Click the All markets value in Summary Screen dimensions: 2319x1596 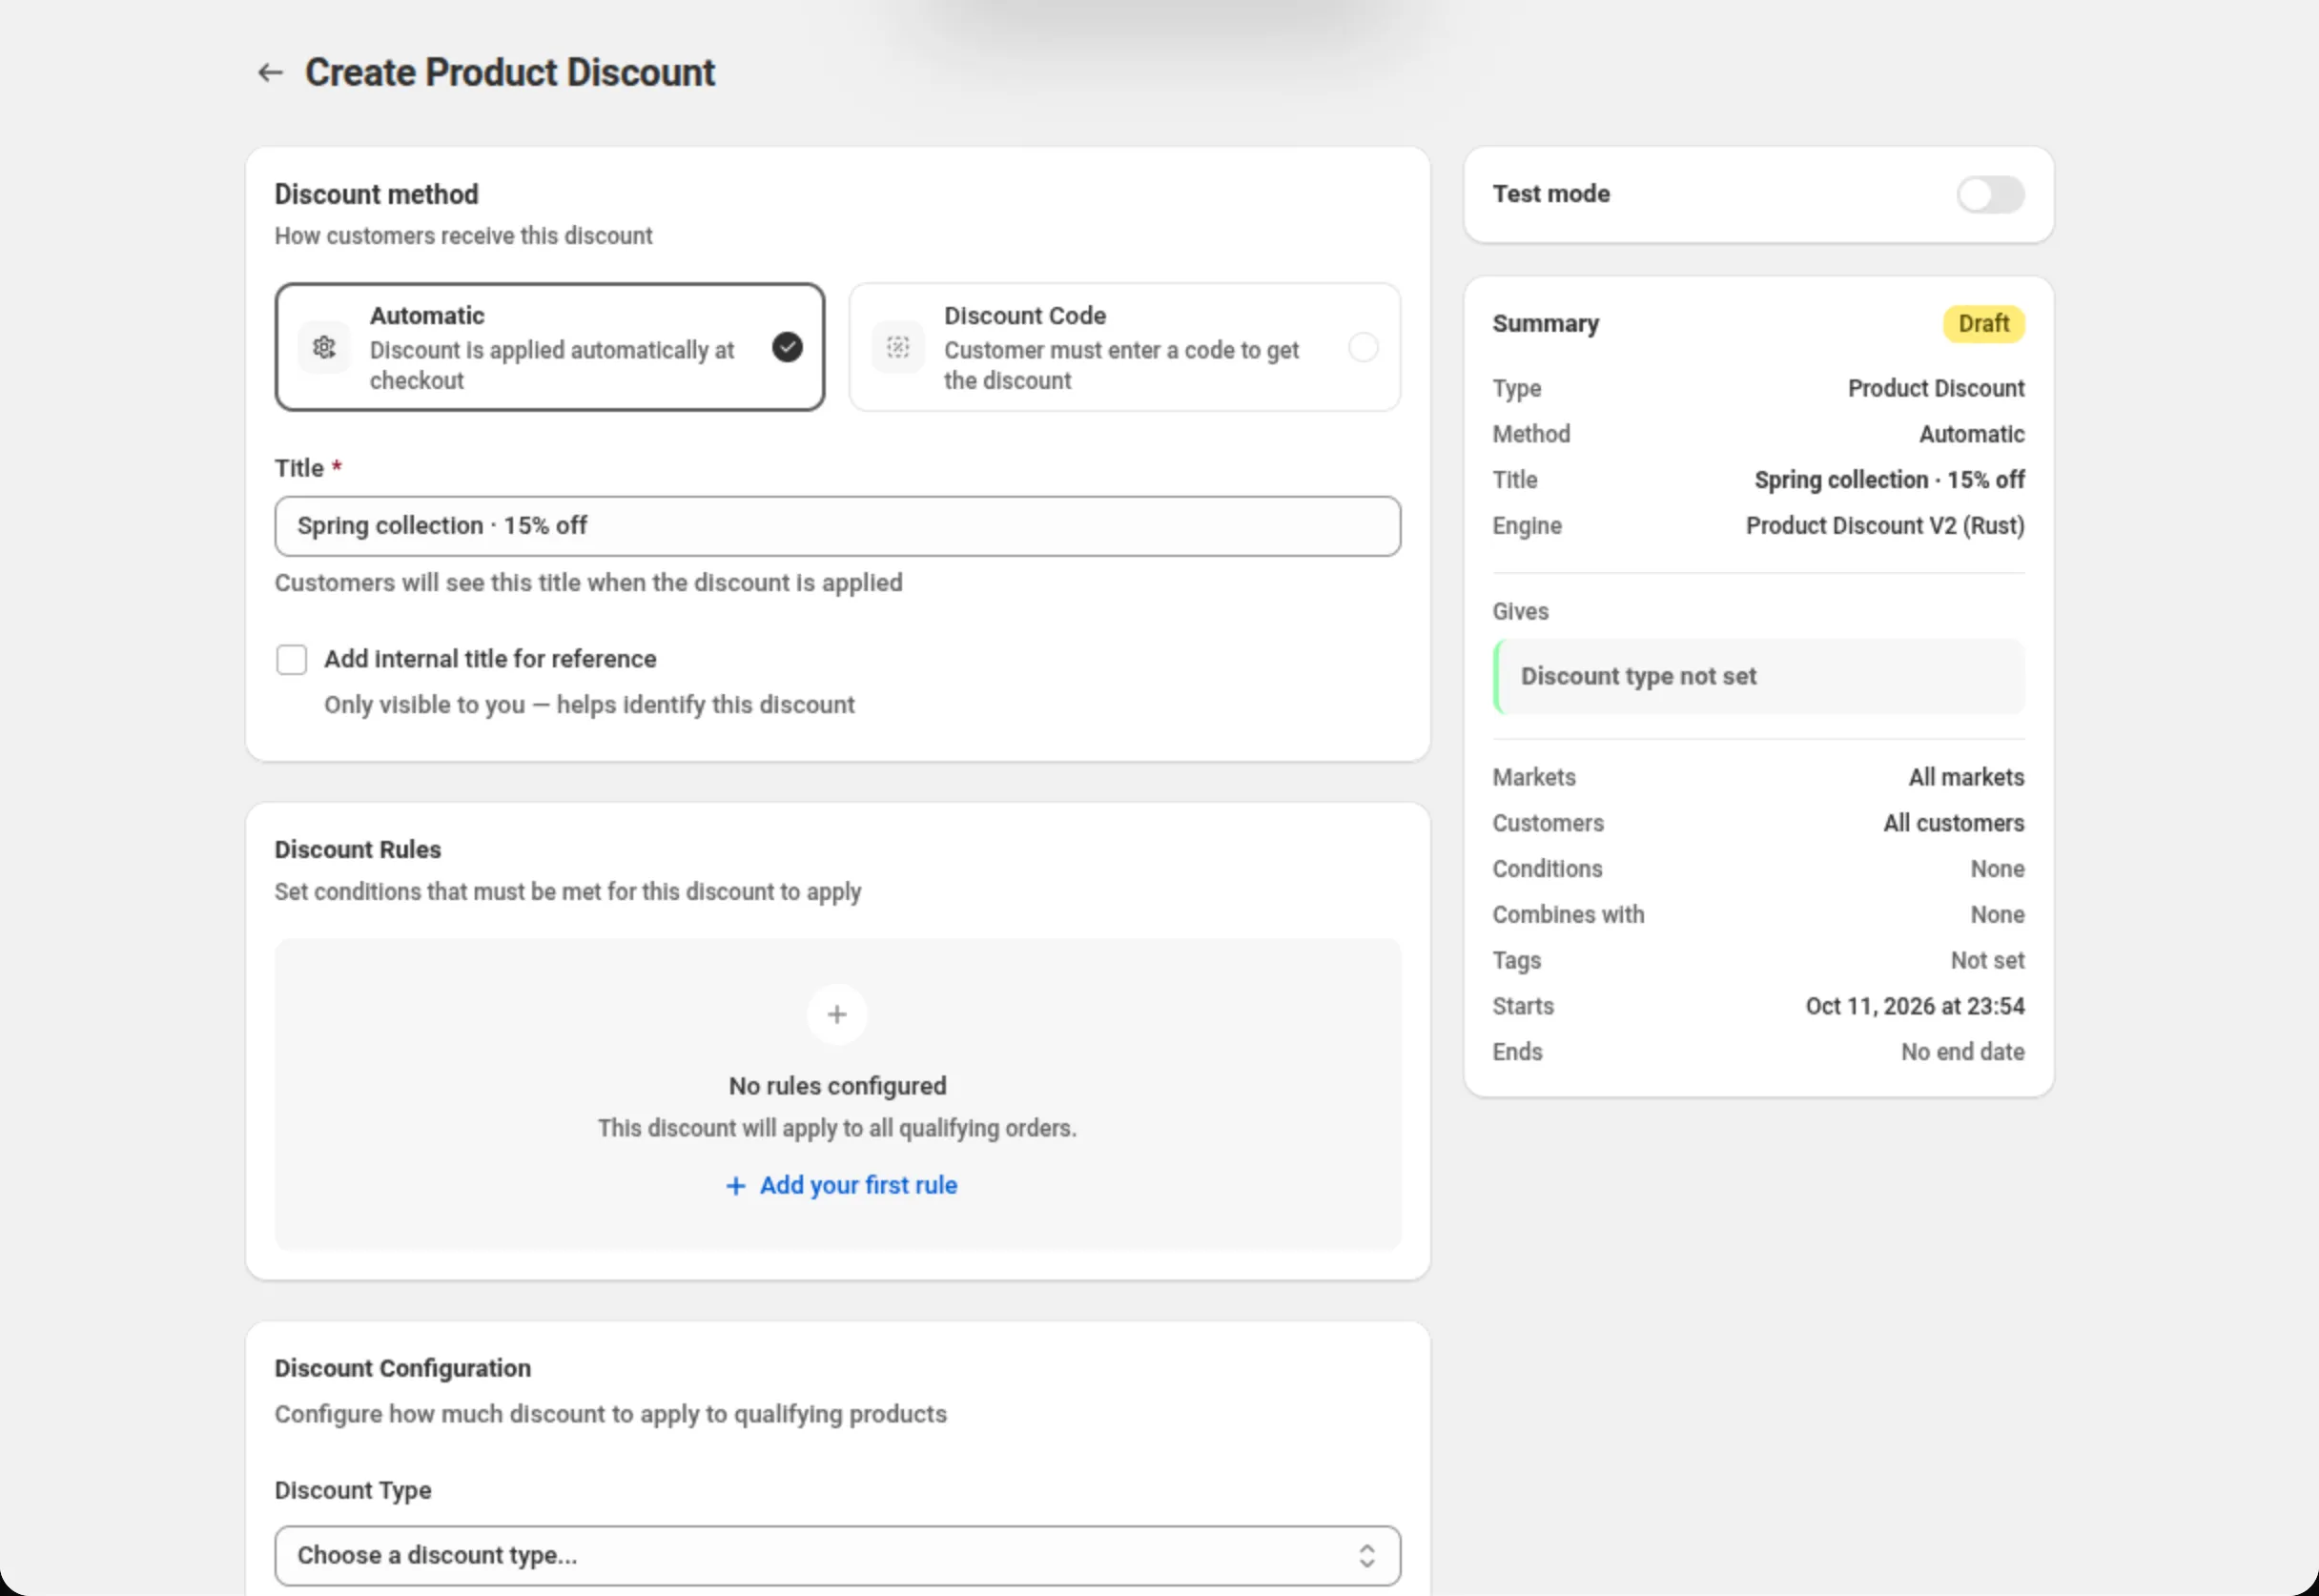(1966, 777)
